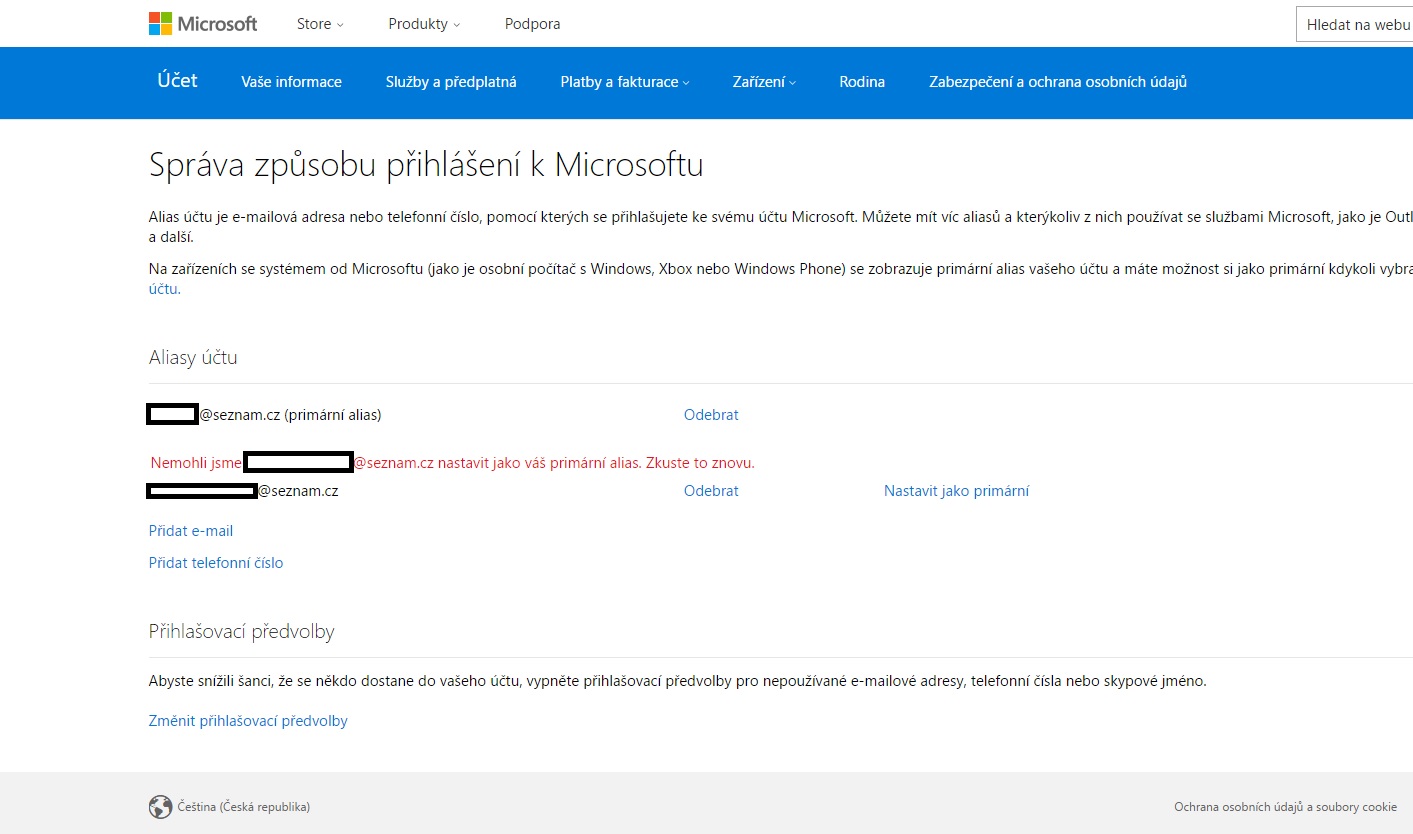The image size is (1413, 834).
Task: Open the Produkty dropdown menu
Action: [x=424, y=24]
